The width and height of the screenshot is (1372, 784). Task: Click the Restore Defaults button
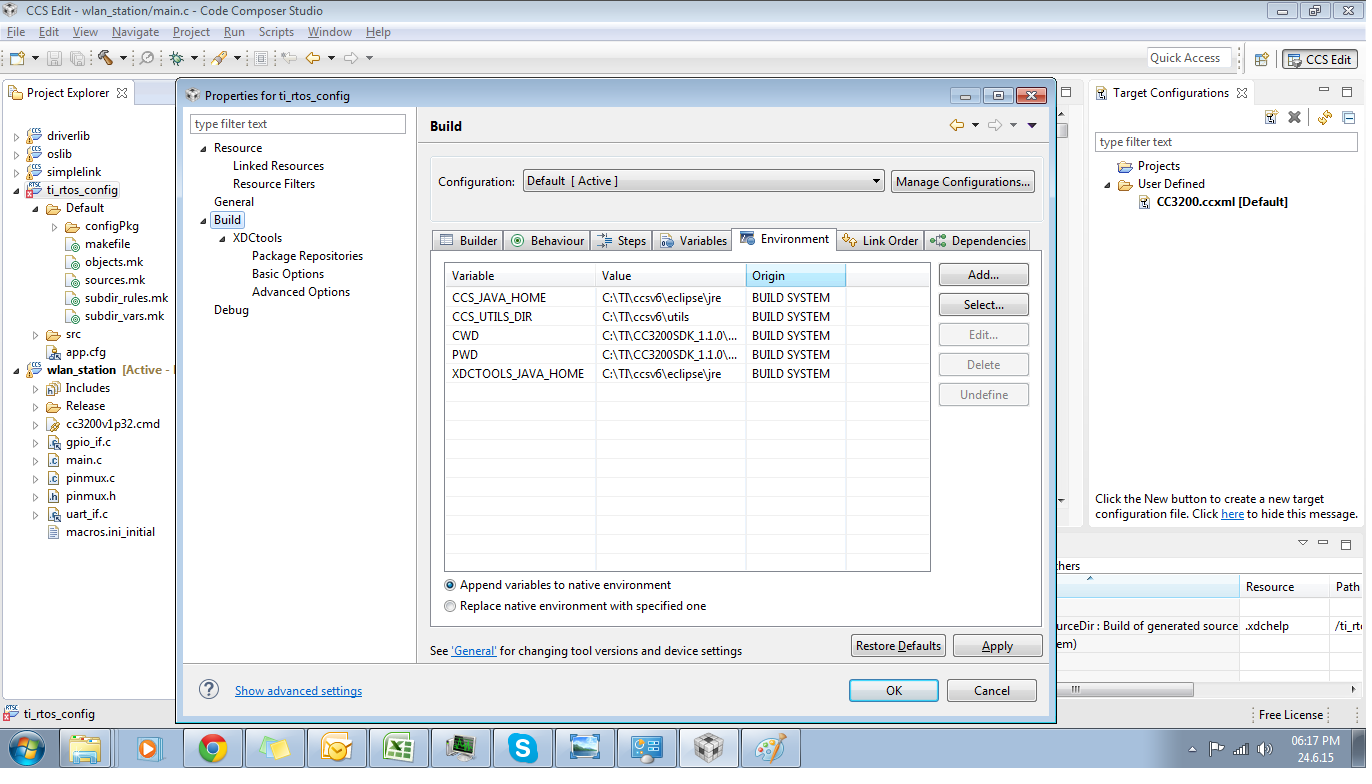click(x=898, y=646)
